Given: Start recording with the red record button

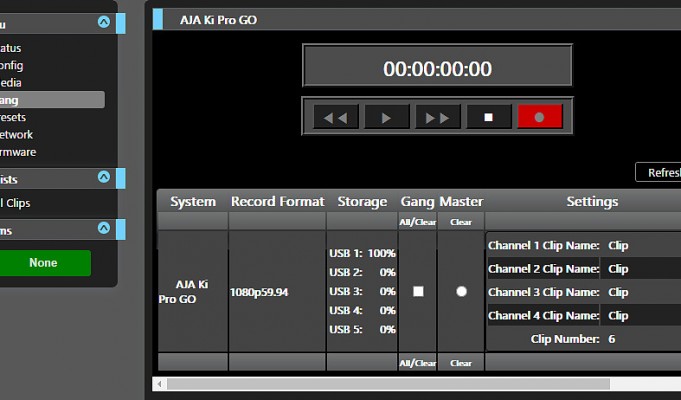Looking at the screenshot, I should [540, 116].
